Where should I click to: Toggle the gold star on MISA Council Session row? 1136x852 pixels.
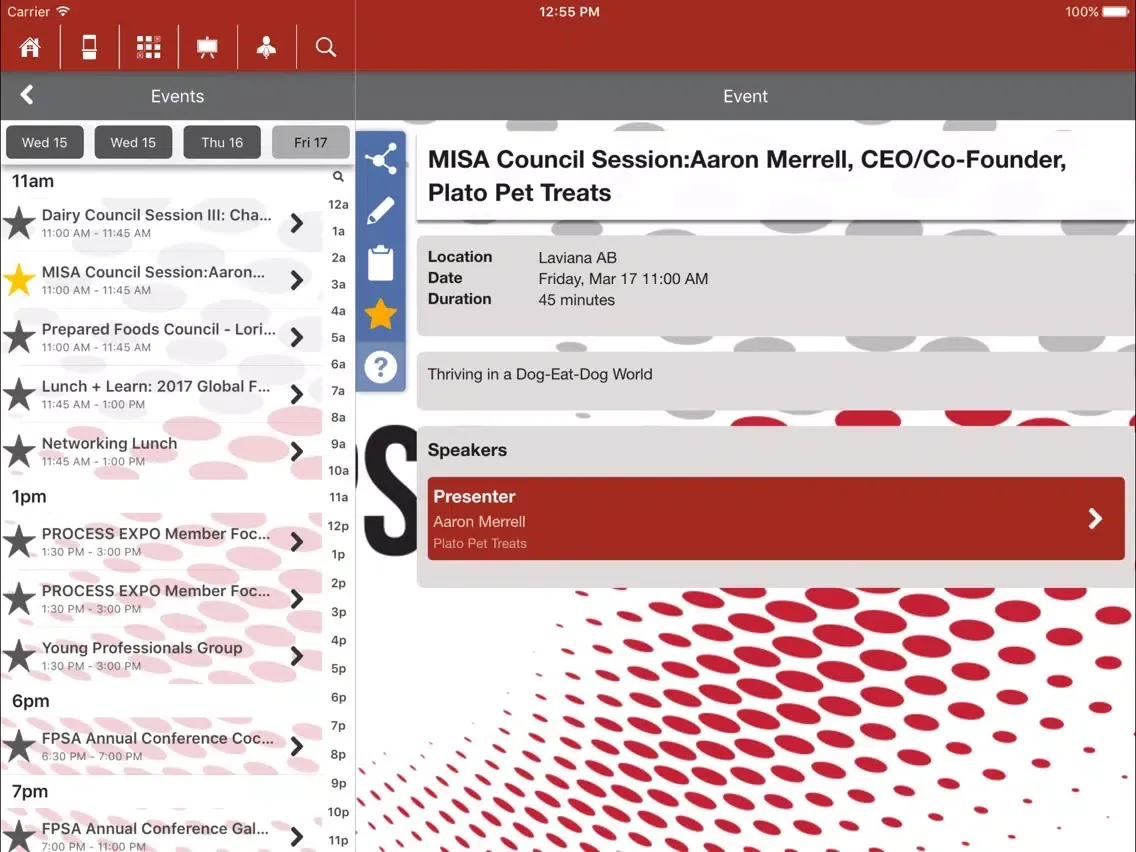[20, 280]
